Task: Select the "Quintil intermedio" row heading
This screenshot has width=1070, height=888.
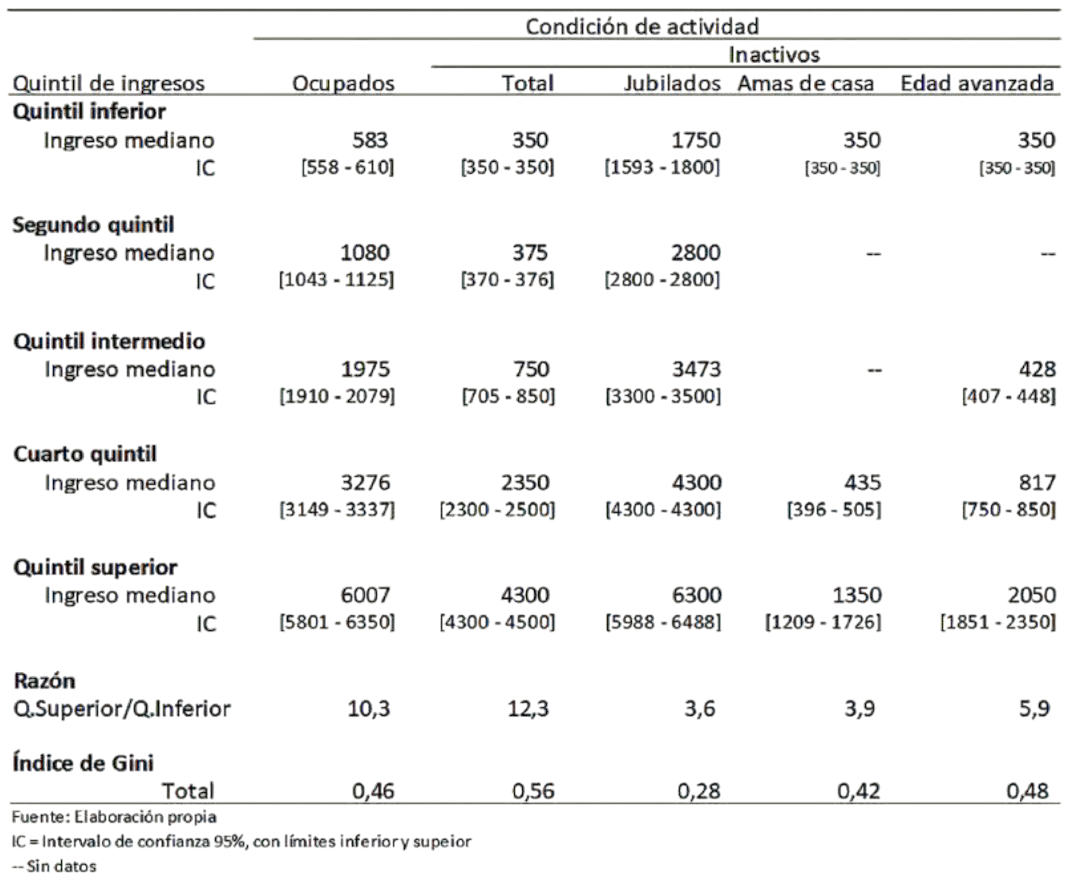Action: pos(109,341)
